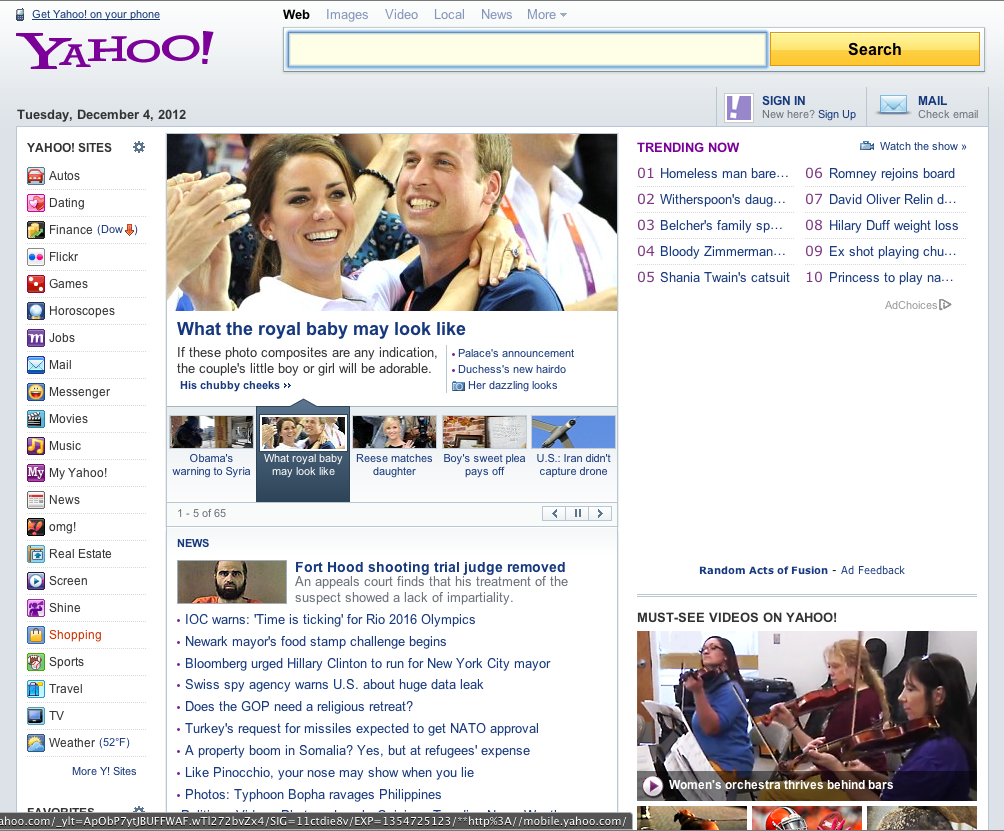Click the Mail envelope to check email

point(893,105)
